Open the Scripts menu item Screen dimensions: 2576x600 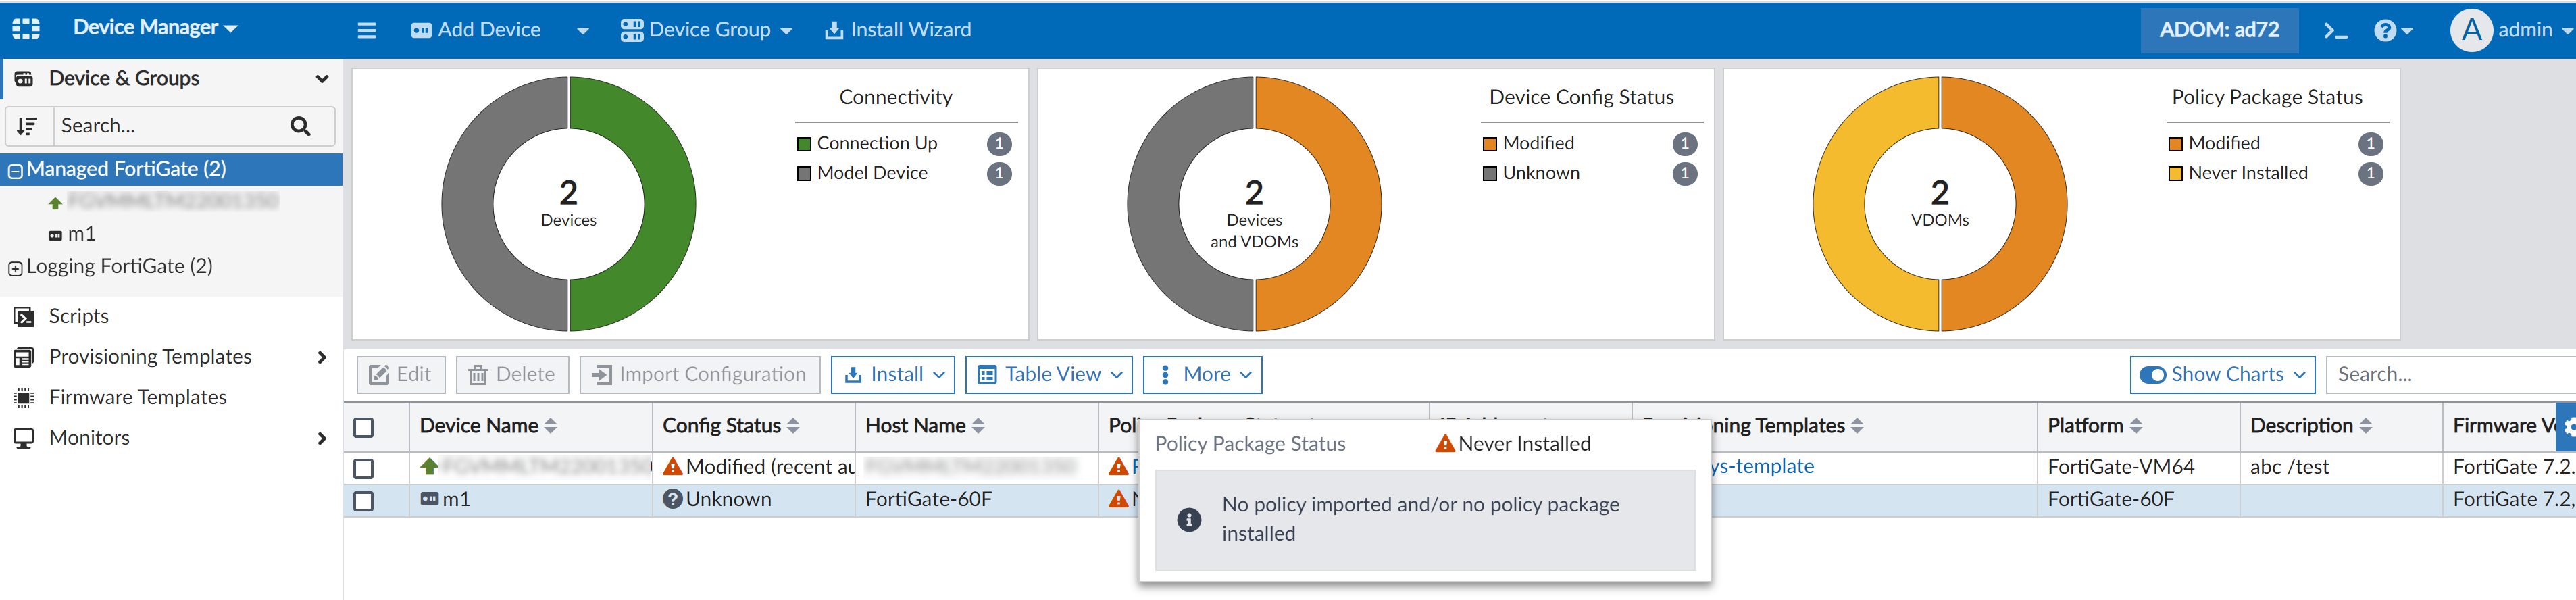click(78, 316)
